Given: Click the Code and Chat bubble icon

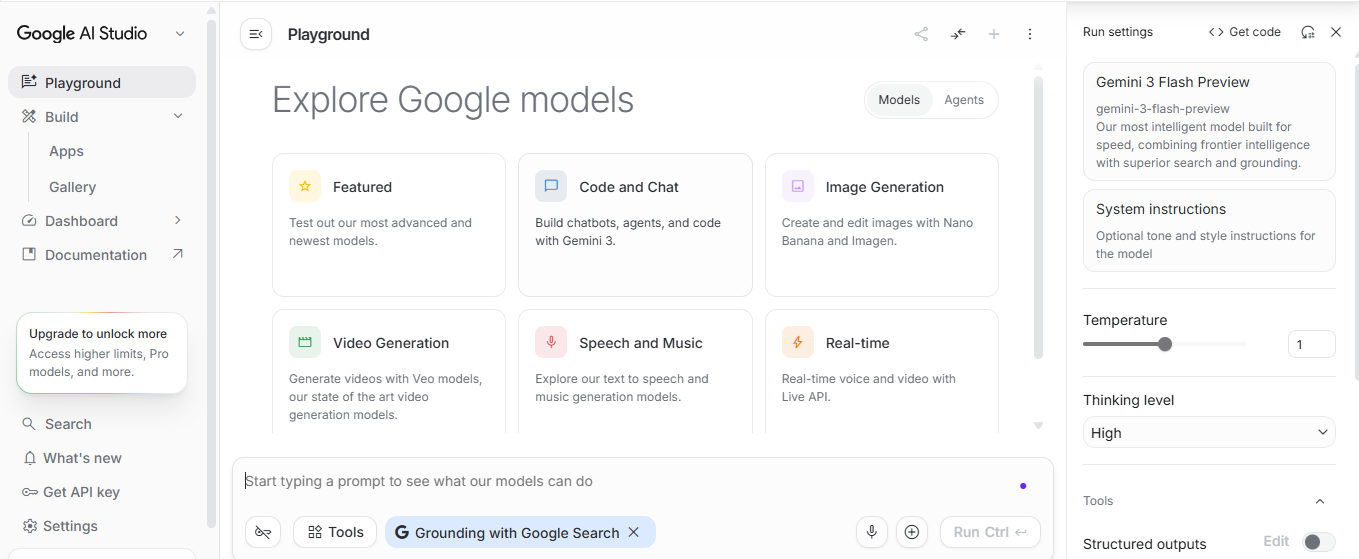Looking at the screenshot, I should coord(551,186).
